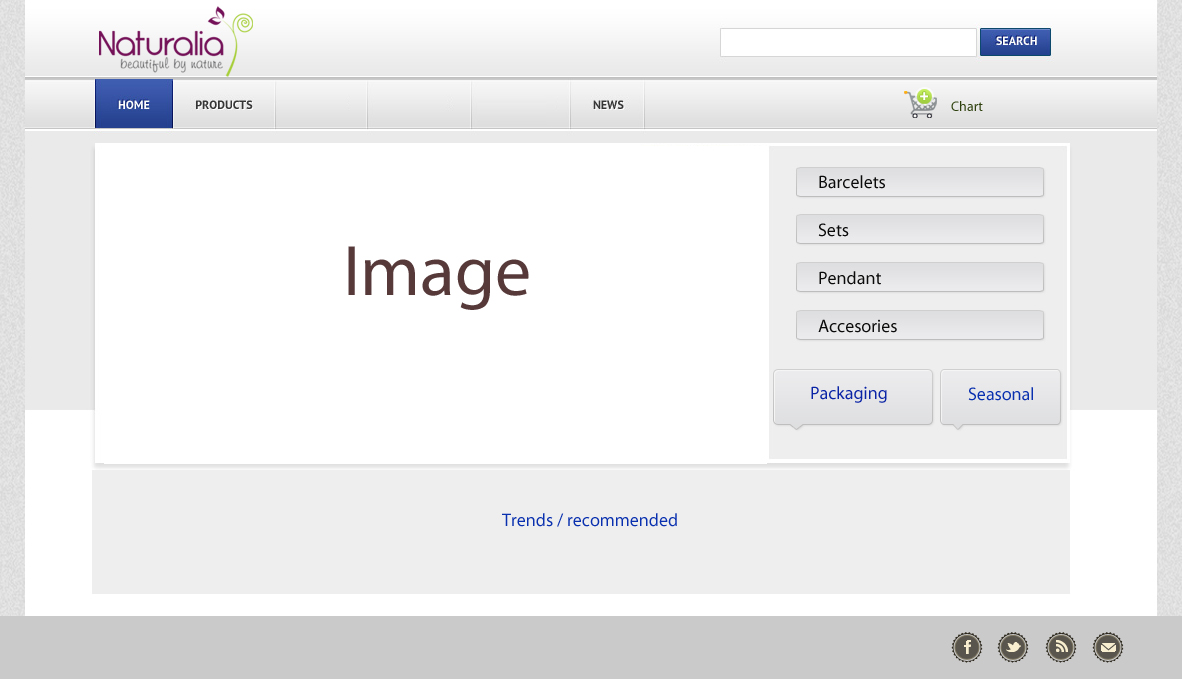The height and width of the screenshot is (679, 1182).
Task: Click the email envelope icon
Action: 1108,648
